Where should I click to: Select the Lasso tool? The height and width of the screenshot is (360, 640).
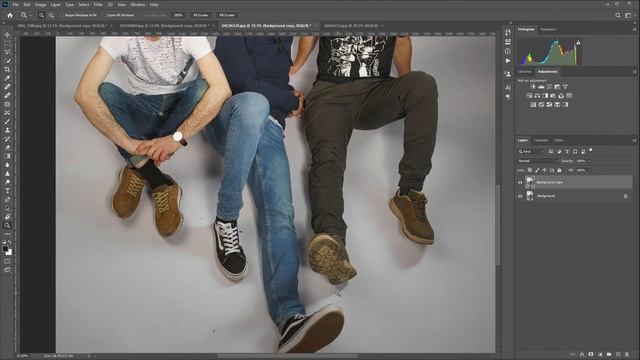[7, 52]
